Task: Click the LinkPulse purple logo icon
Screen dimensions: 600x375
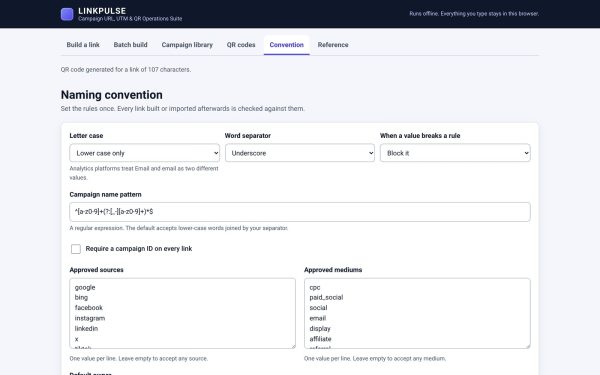Action: click(67, 14)
